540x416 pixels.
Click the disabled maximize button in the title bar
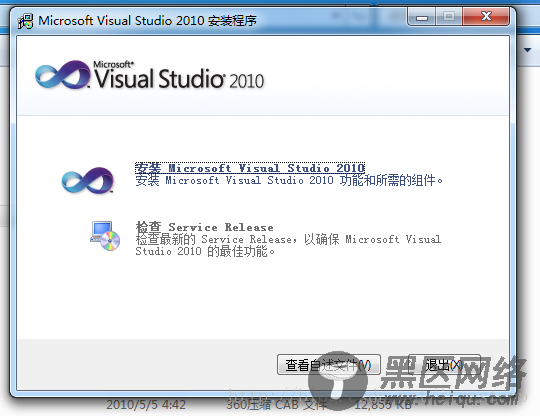pos(449,17)
